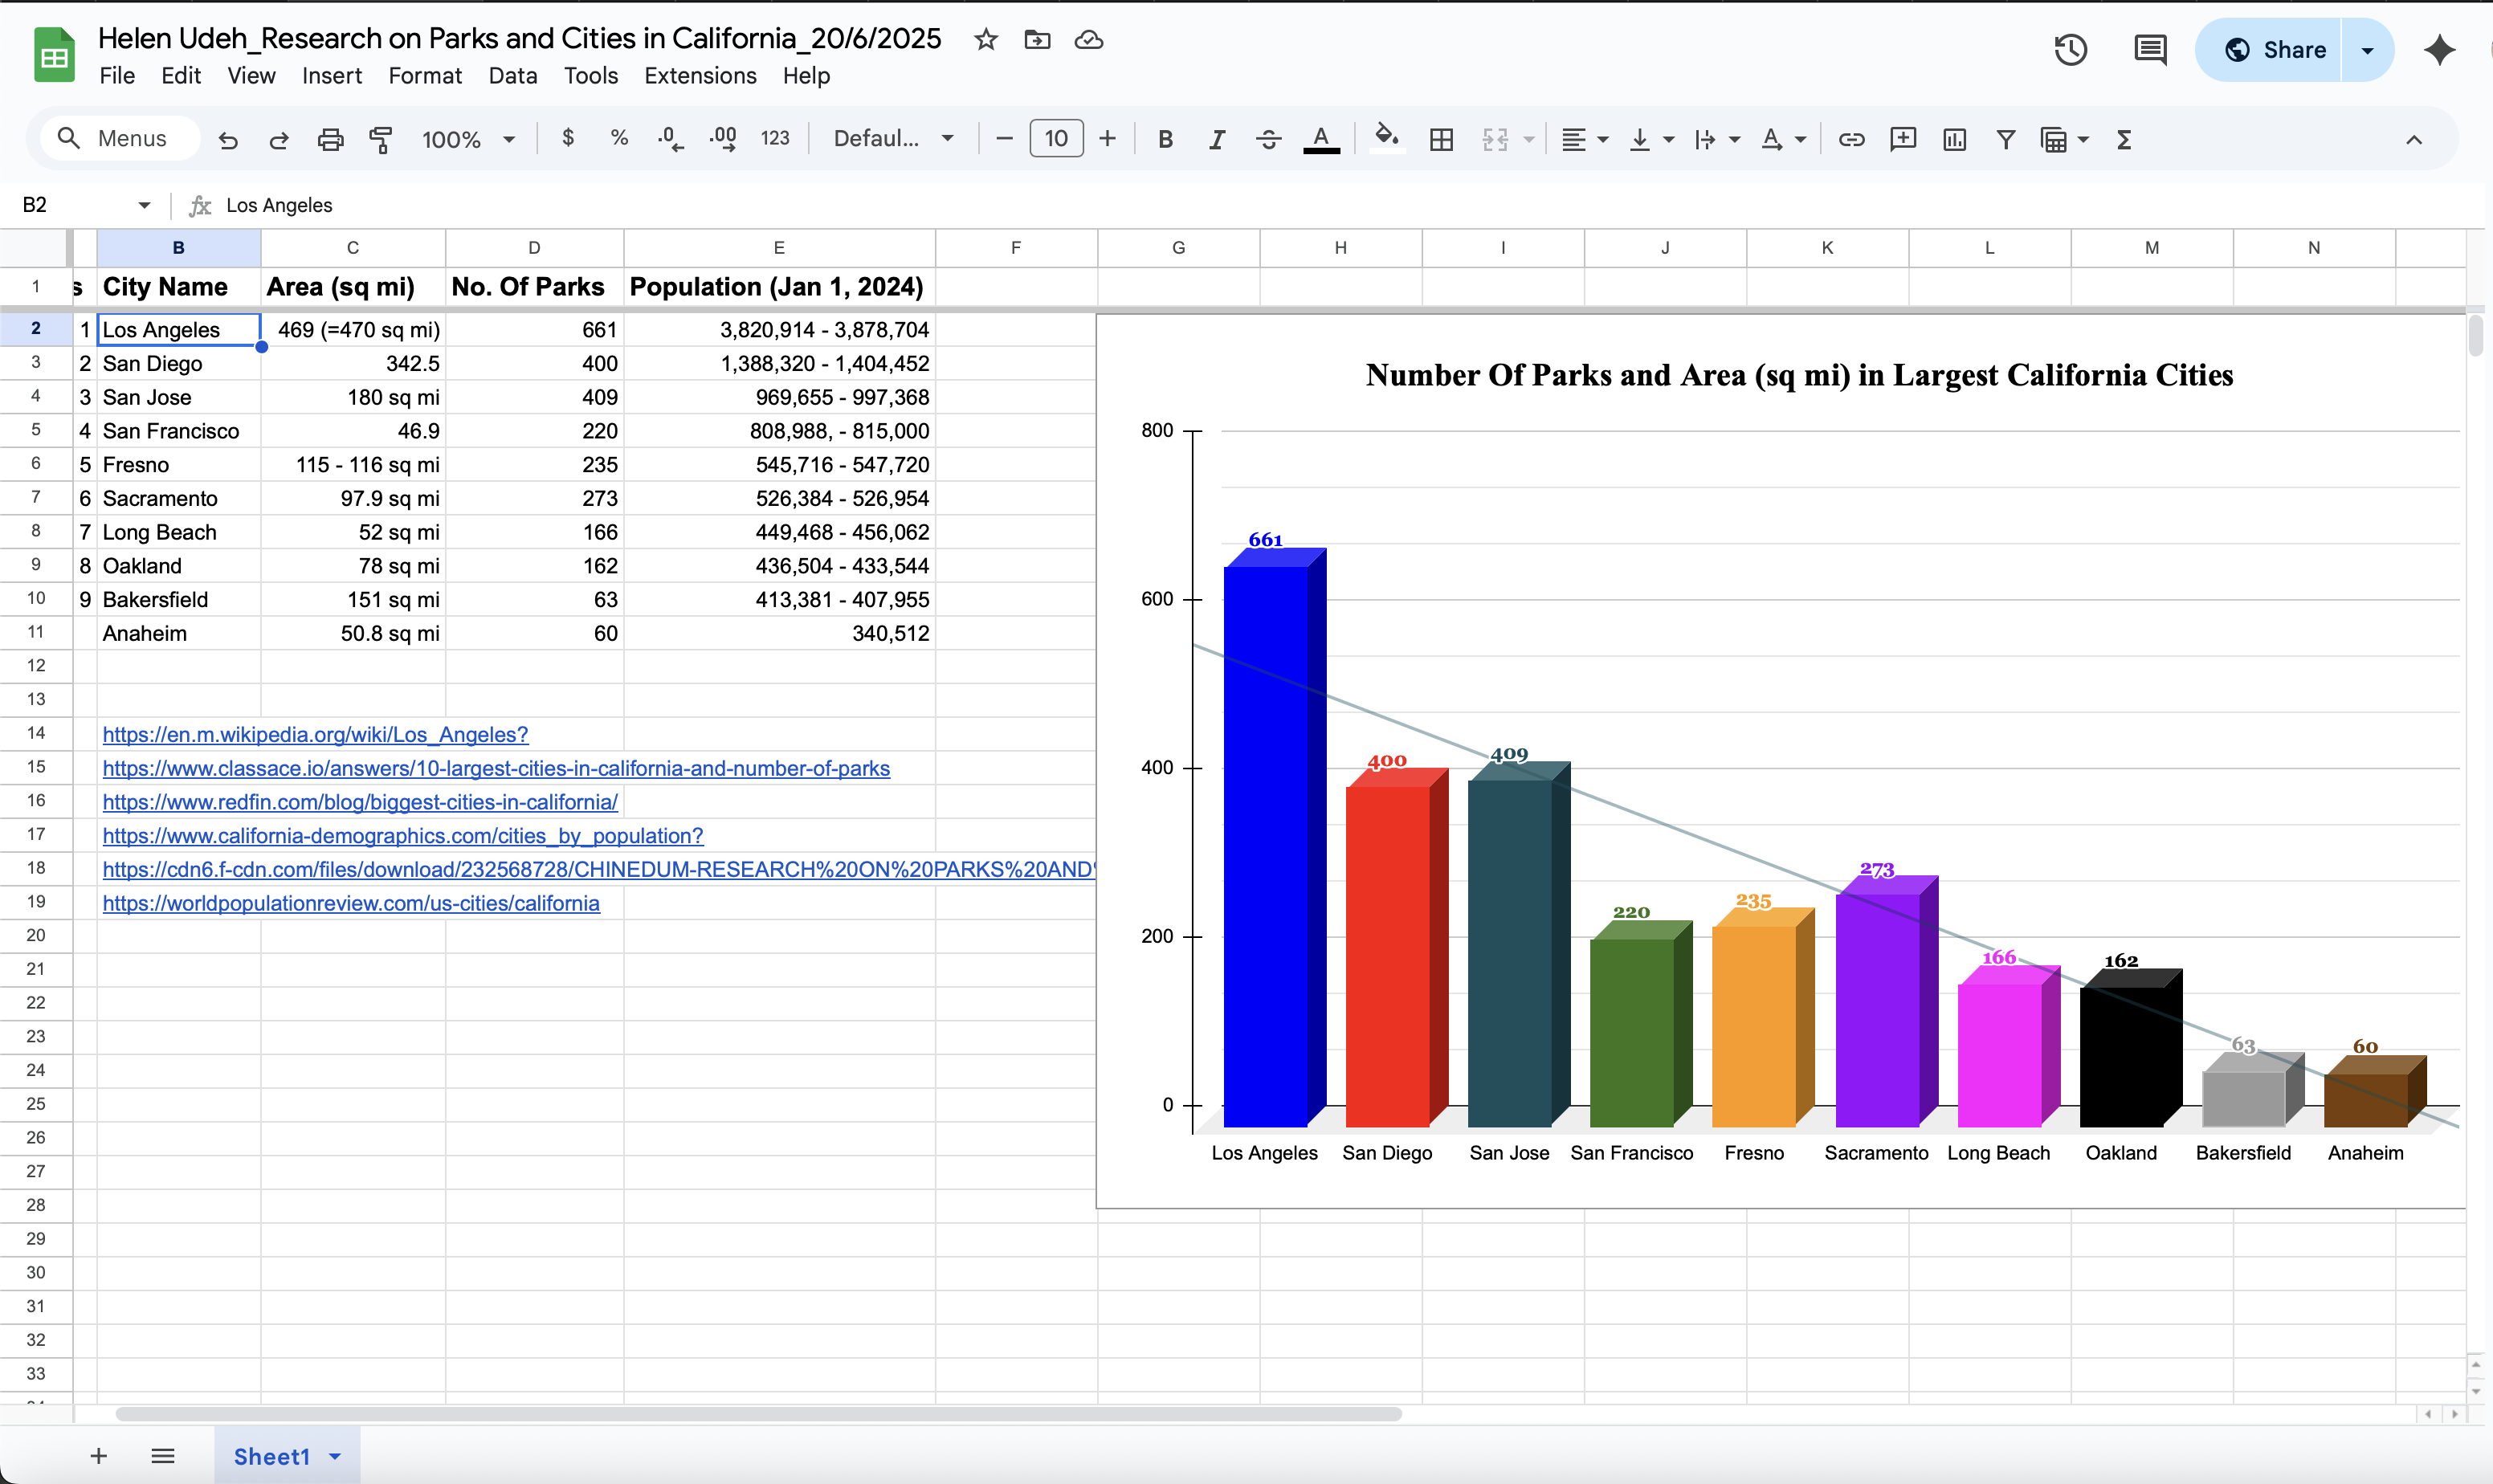The image size is (2493, 1484).
Task: Add a new sheet with plus
Action: click(x=98, y=1456)
